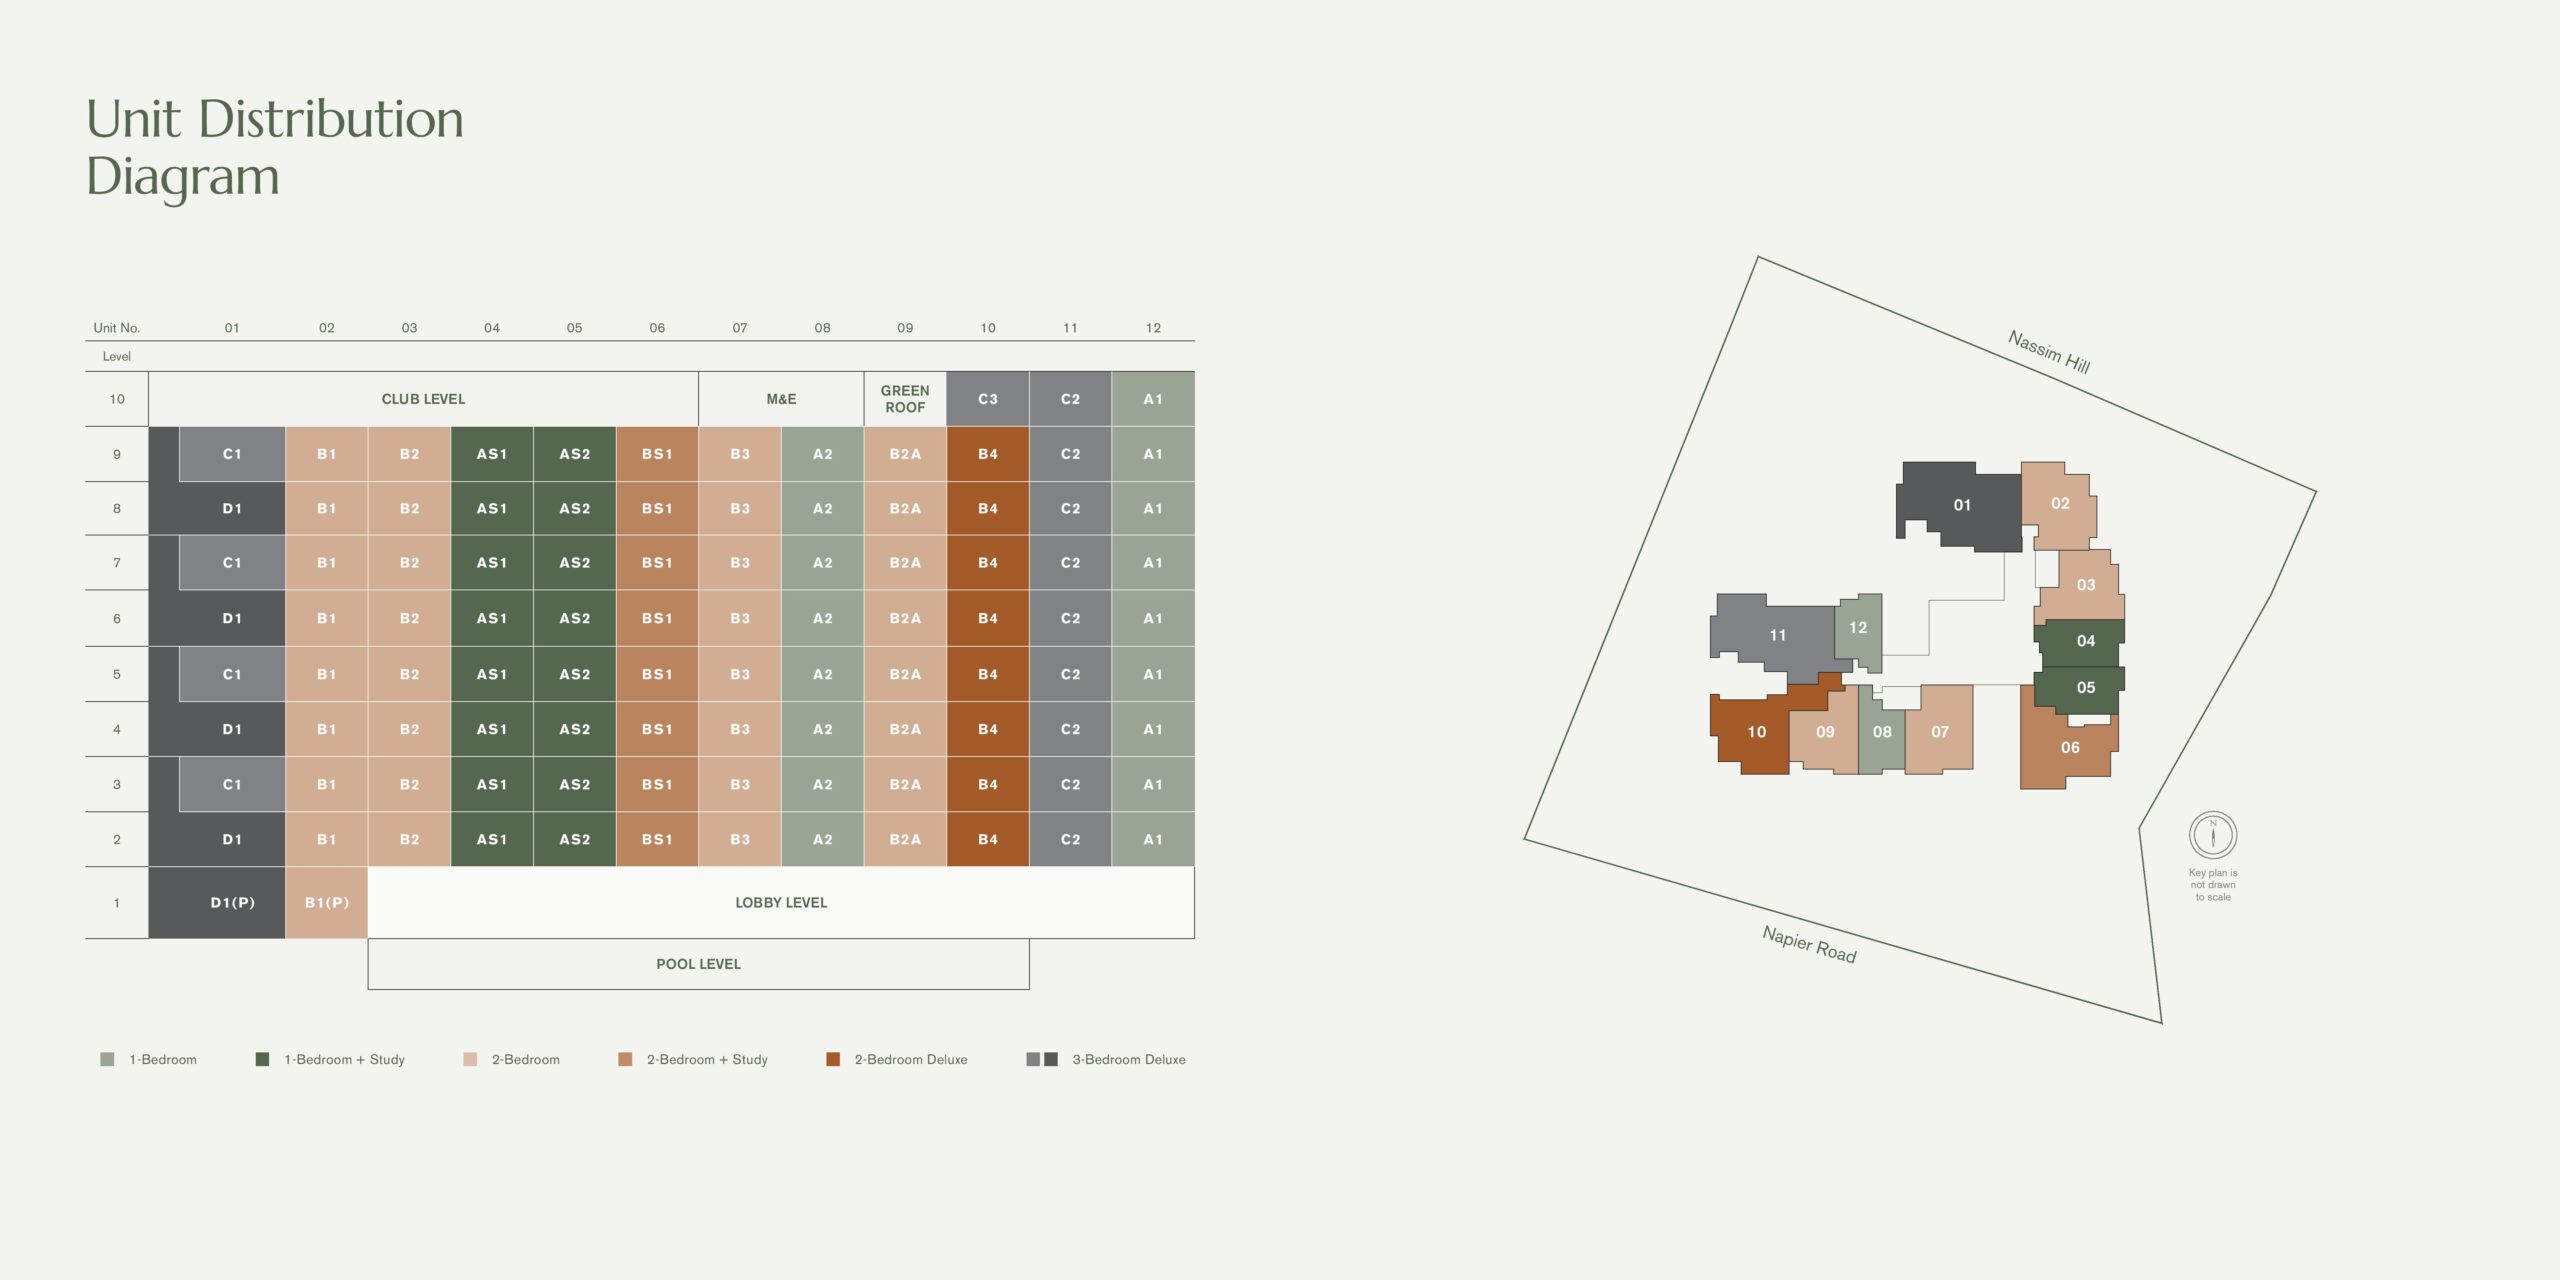Click the D1(P) cell on level 1
The image size is (2560, 1280).
[232, 903]
